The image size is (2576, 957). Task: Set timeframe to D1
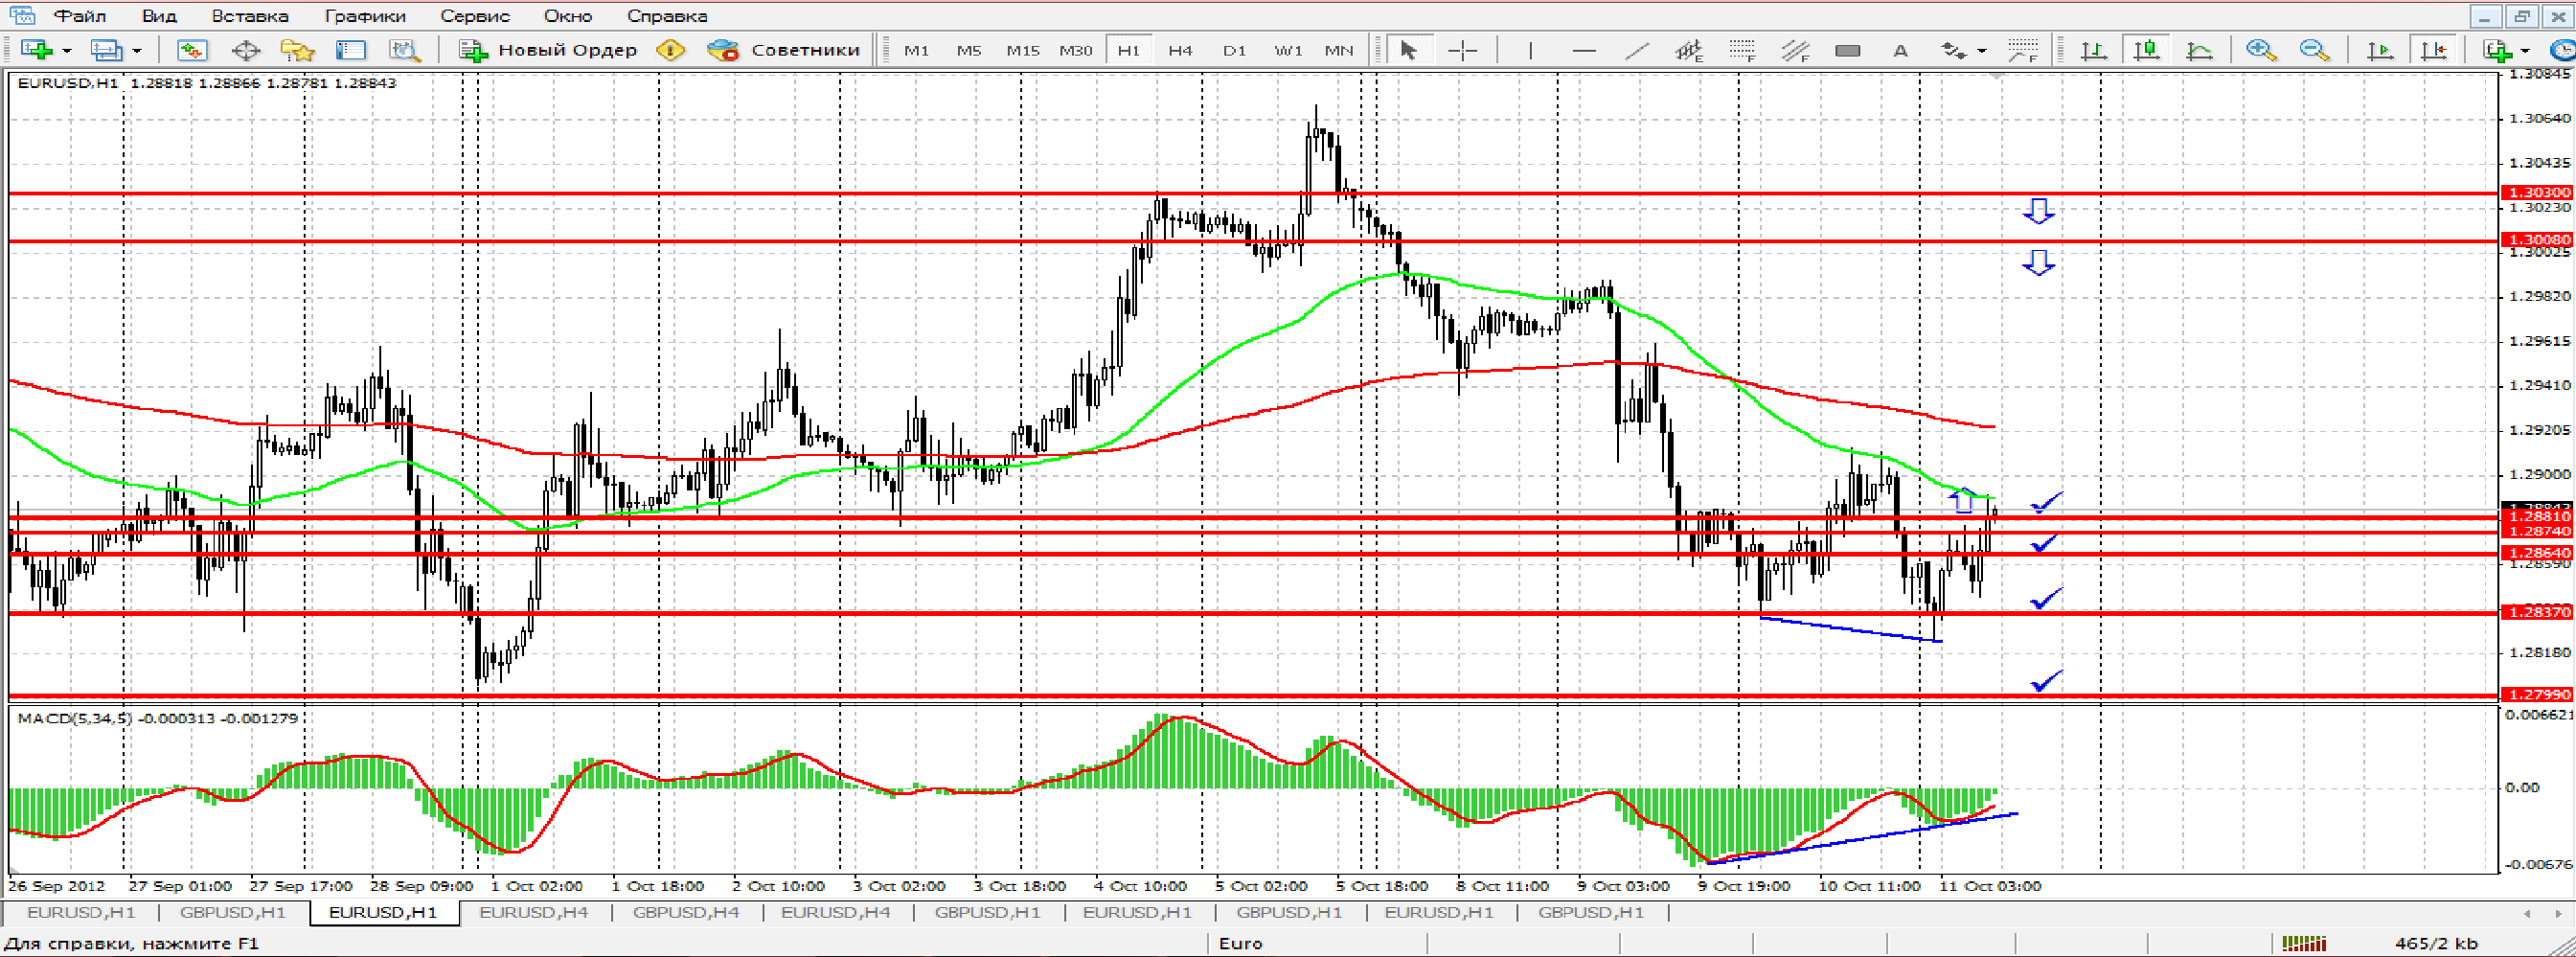pos(1234,50)
